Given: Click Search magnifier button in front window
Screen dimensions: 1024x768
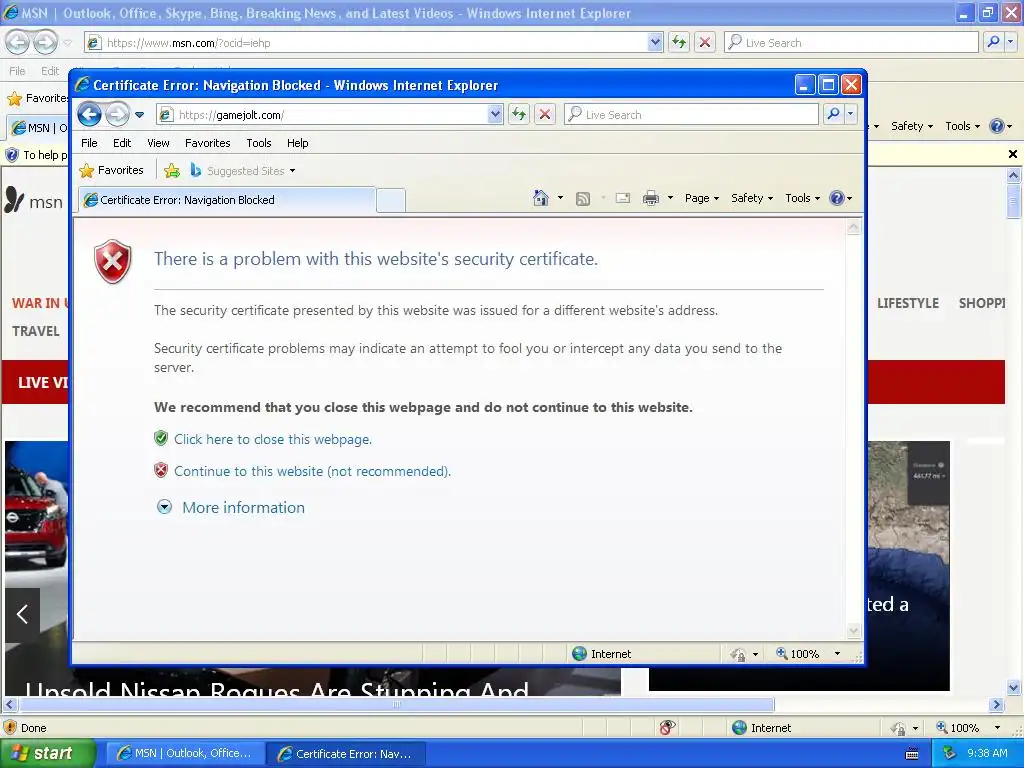Looking at the screenshot, I should pyautogui.click(x=833, y=115).
